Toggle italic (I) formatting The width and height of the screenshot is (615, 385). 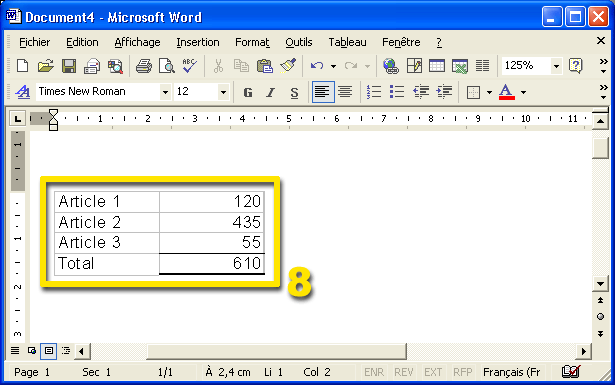point(271,93)
